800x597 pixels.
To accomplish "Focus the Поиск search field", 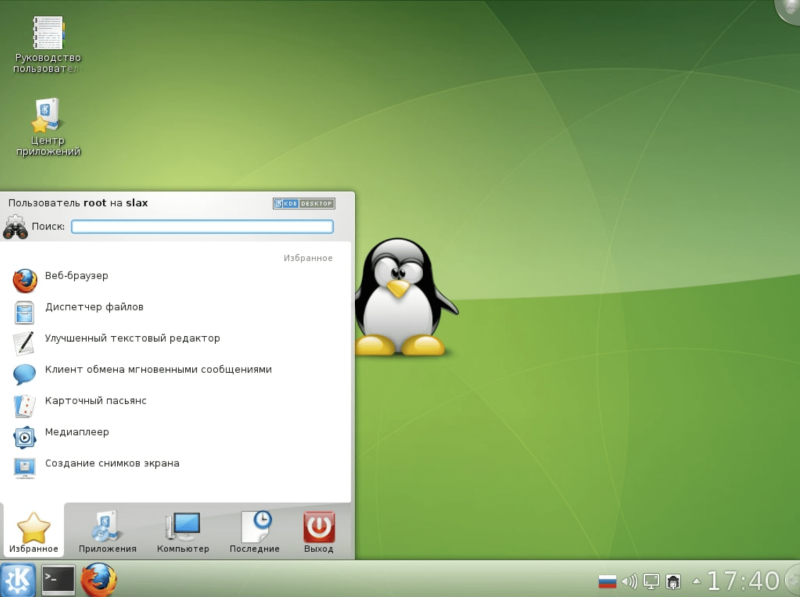I will (202, 227).
